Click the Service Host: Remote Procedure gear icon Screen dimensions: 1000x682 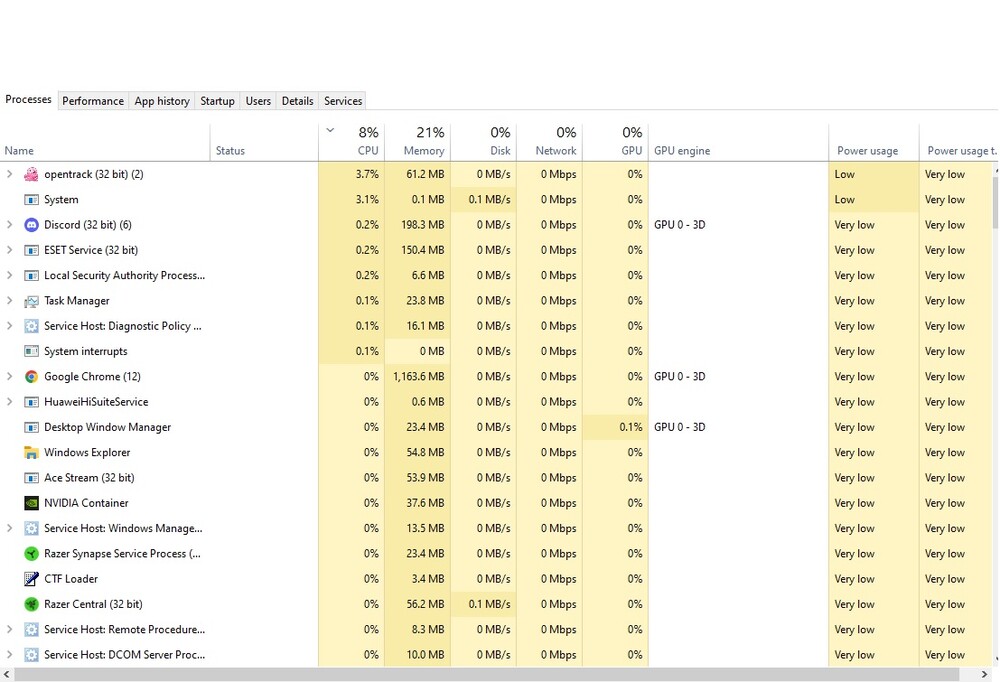(31, 630)
